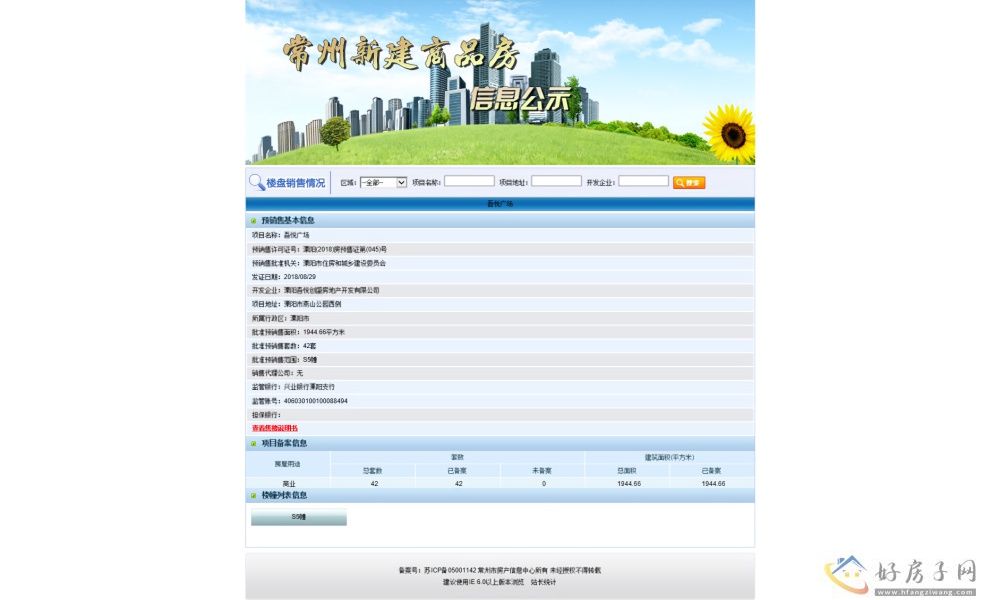1000x600 pixels.
Task: Click the 项目备案信息 section header
Action: pos(284,444)
